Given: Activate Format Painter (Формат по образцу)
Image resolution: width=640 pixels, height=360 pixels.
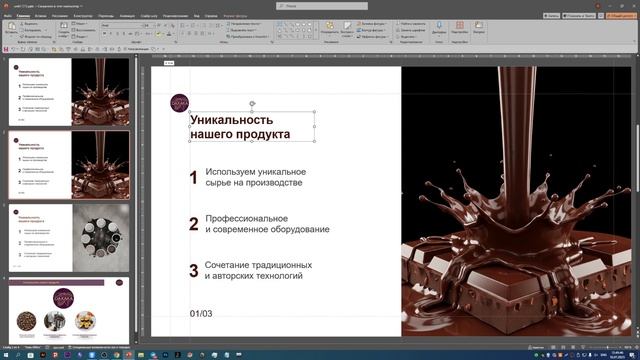Looking at the screenshot, I should (x=36, y=37).
